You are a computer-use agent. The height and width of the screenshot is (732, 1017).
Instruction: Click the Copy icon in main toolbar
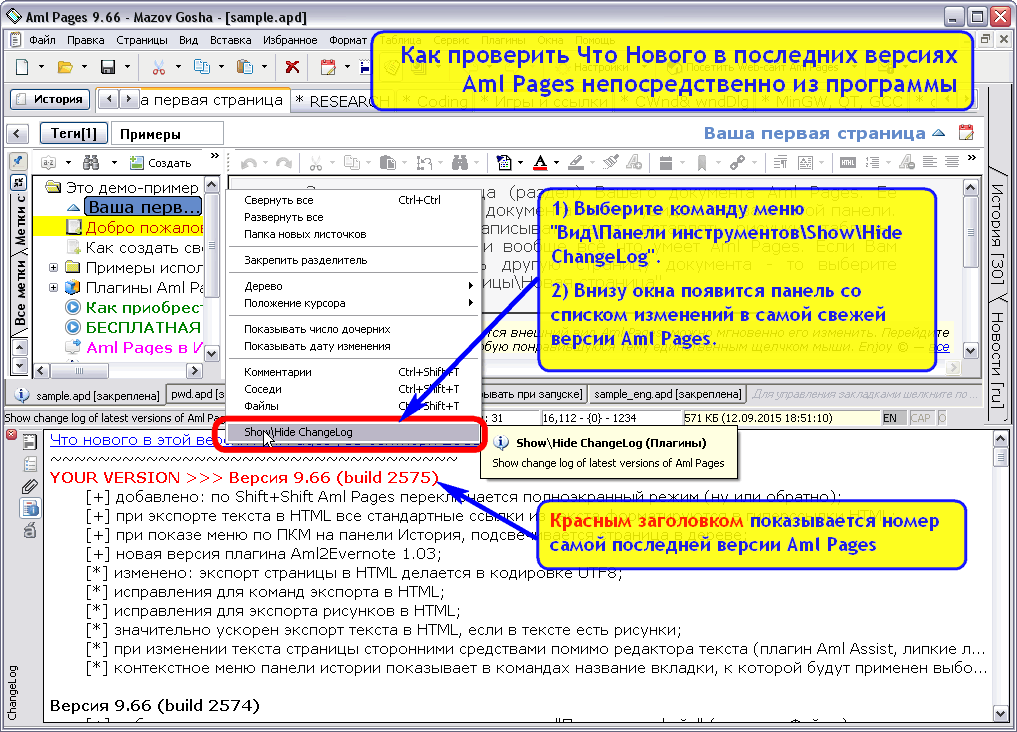pyautogui.click(x=202, y=67)
